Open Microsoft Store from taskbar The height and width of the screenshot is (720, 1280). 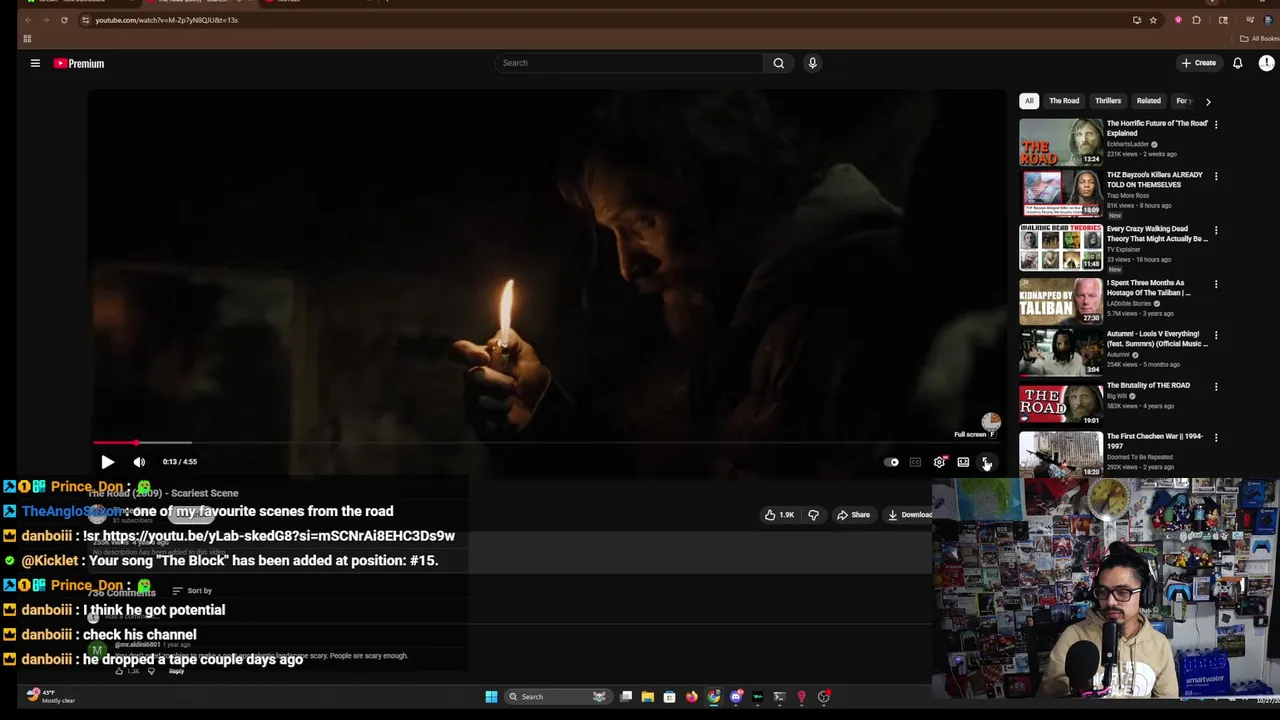(670, 697)
